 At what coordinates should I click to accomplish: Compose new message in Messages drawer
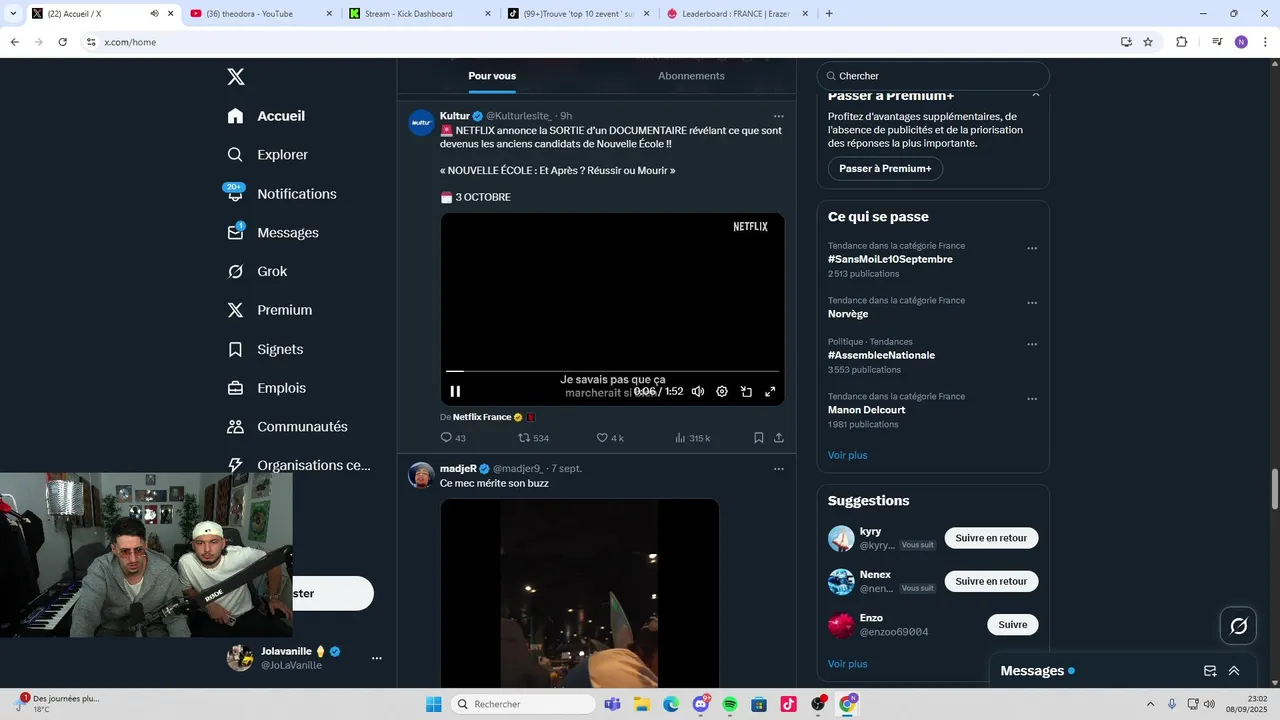tap(1210, 671)
